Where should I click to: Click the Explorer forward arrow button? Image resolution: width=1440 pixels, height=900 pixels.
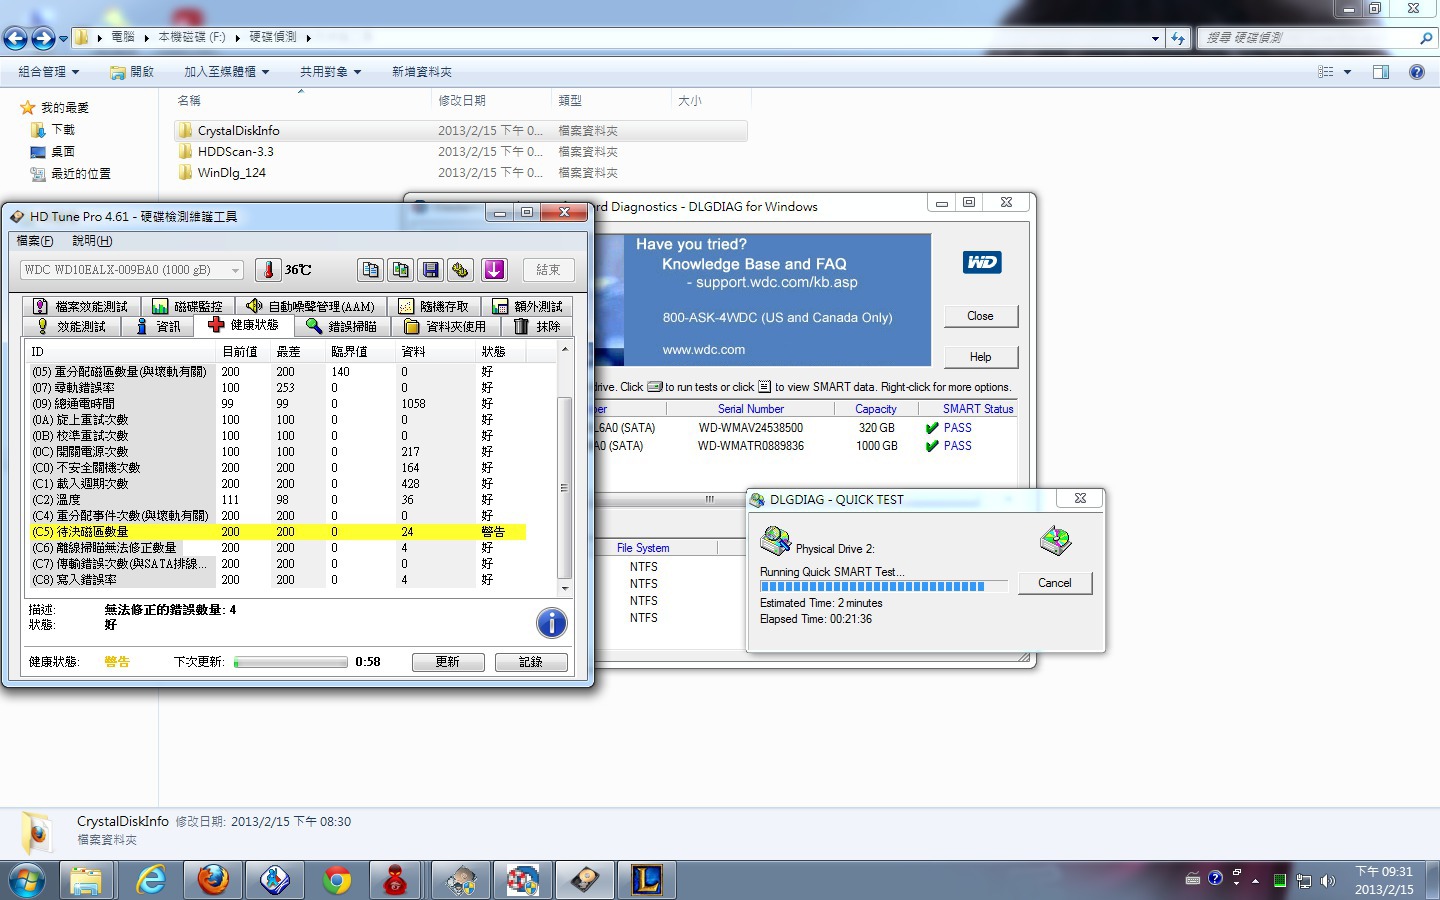click(x=43, y=38)
